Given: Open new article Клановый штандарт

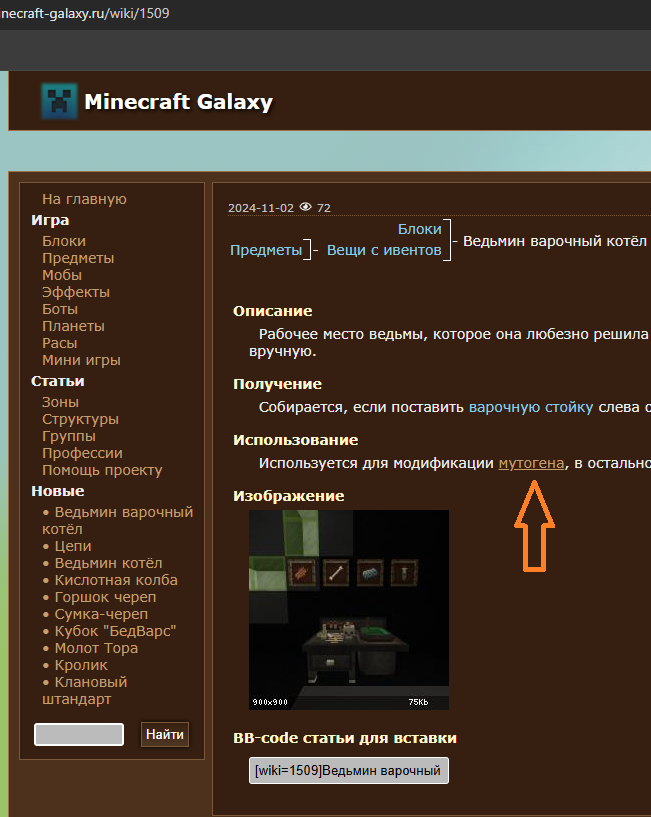Looking at the screenshot, I should point(85,690).
